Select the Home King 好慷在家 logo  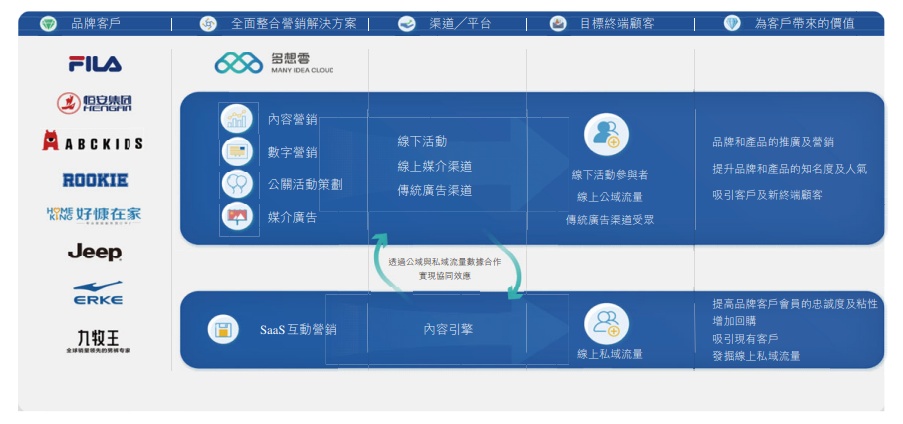tap(93, 214)
